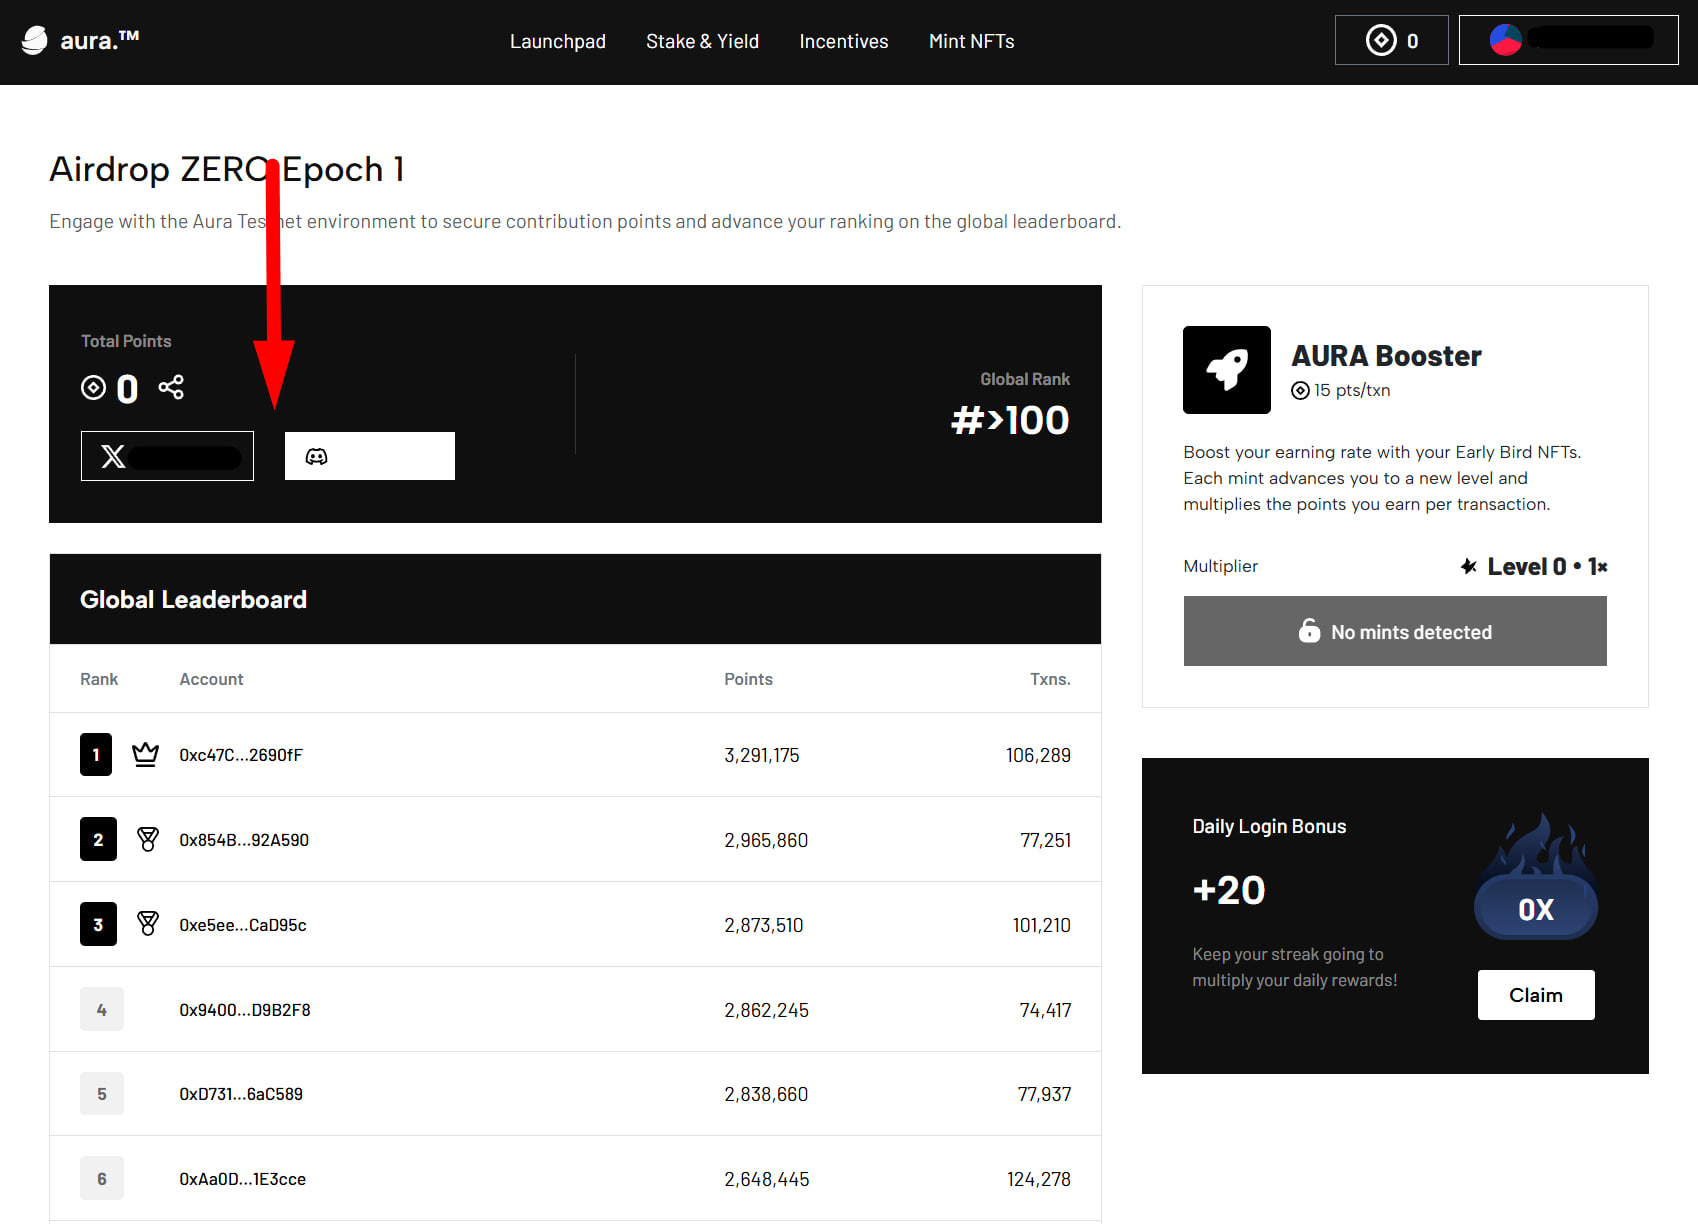Go to Stake & Yield page
Screen dimensions: 1698x1224
(x=702, y=41)
